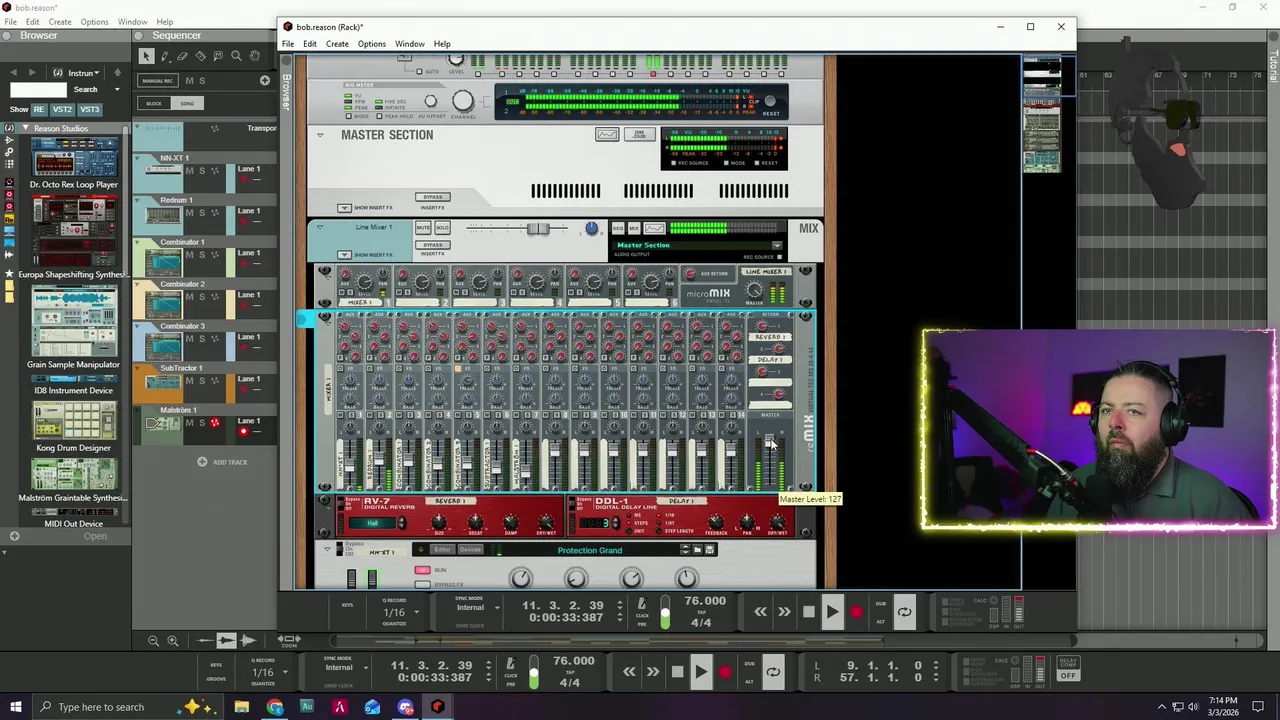Select the Razor tool in Sequencer toolbar
Image resolution: width=1280 pixels, height=720 pixels.
tap(201, 57)
